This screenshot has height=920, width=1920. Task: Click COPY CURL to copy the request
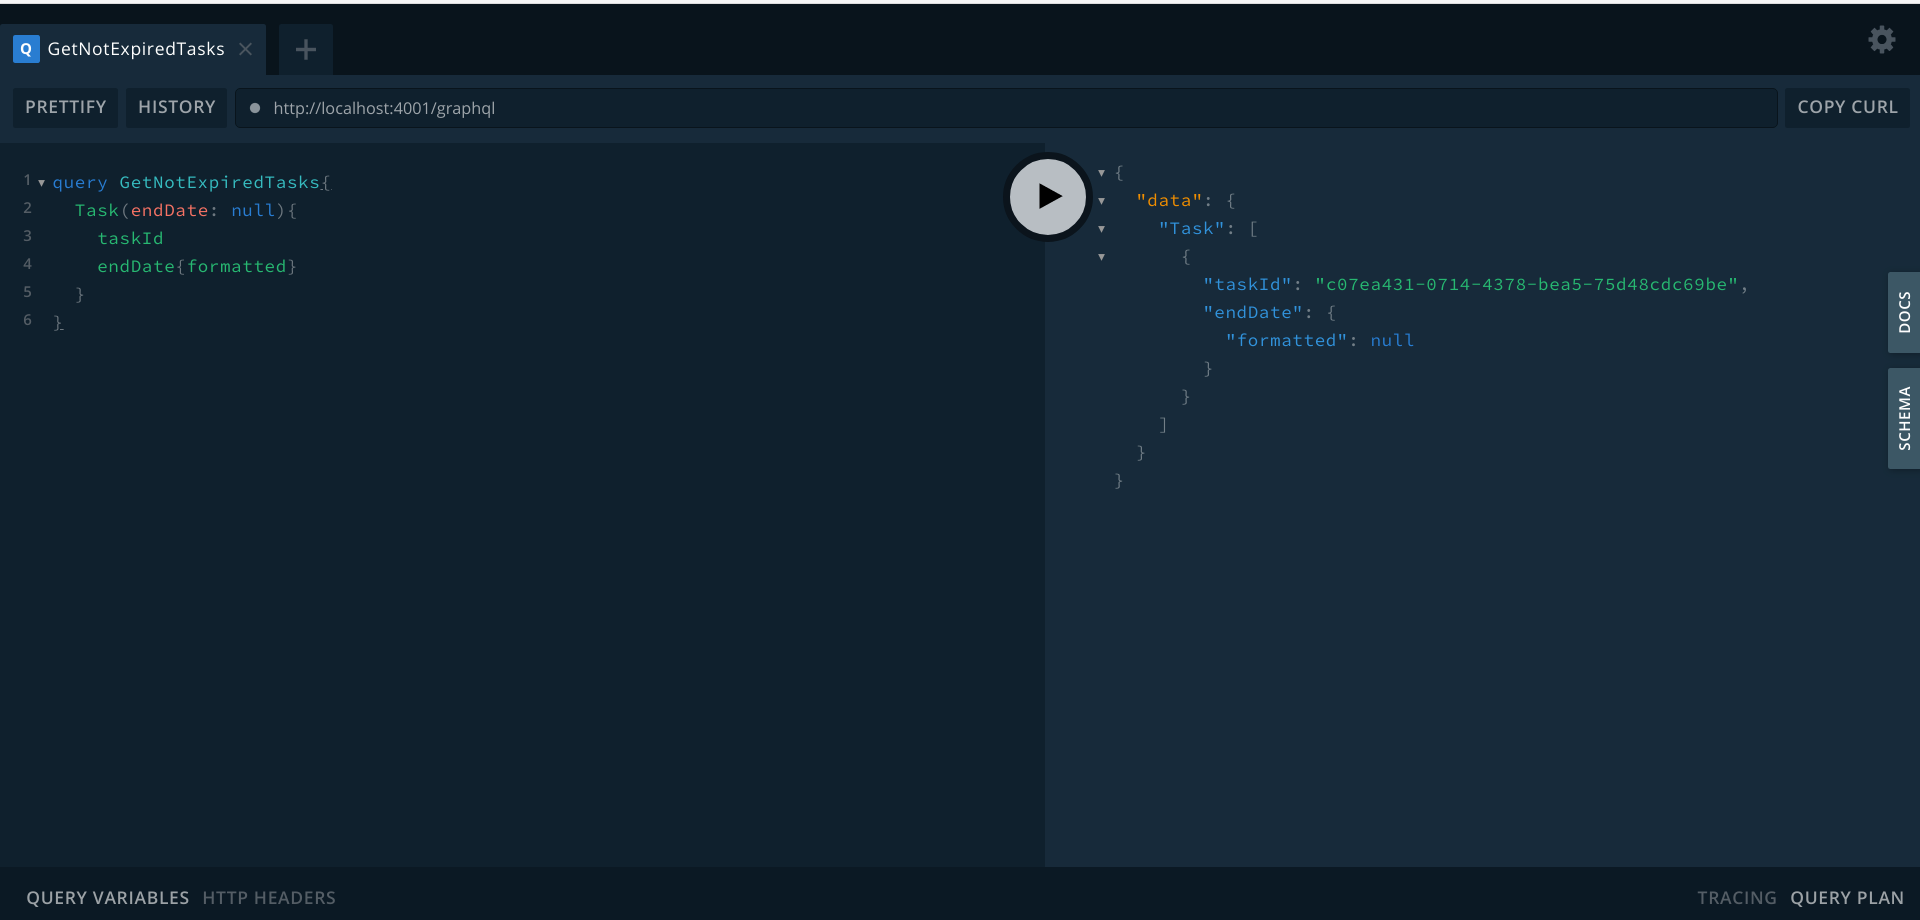tap(1847, 107)
